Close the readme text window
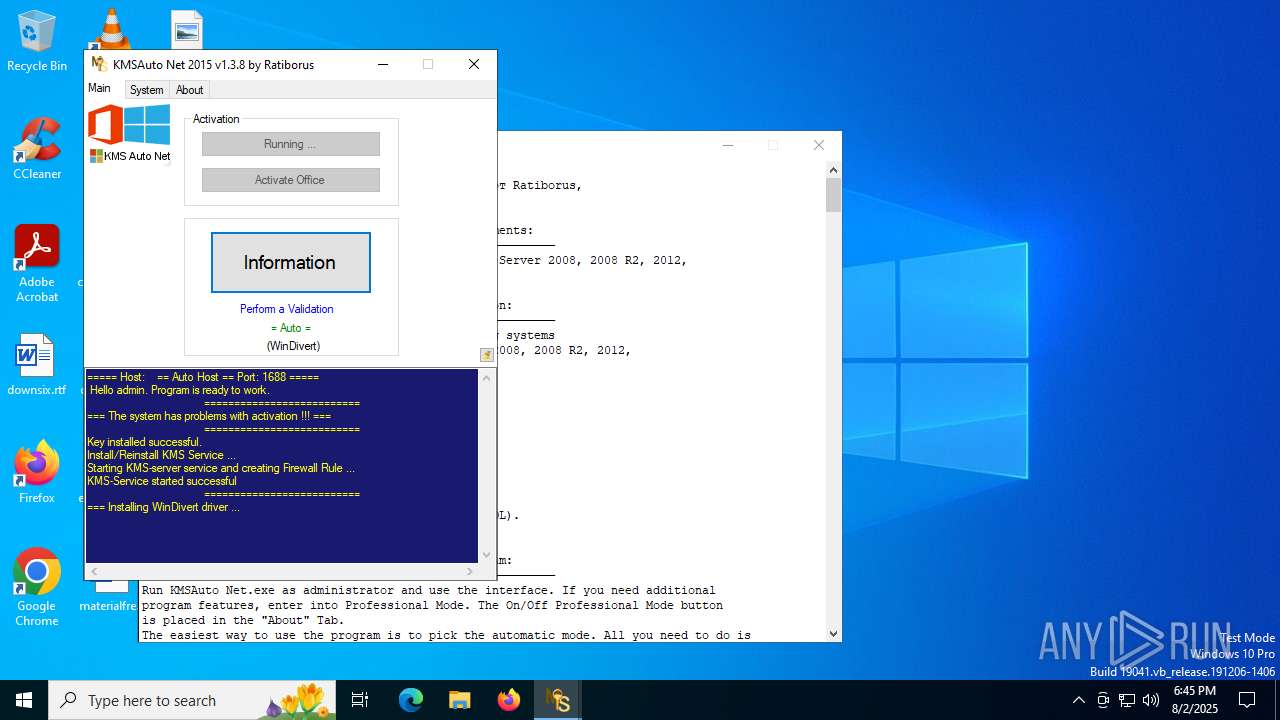 (819, 145)
